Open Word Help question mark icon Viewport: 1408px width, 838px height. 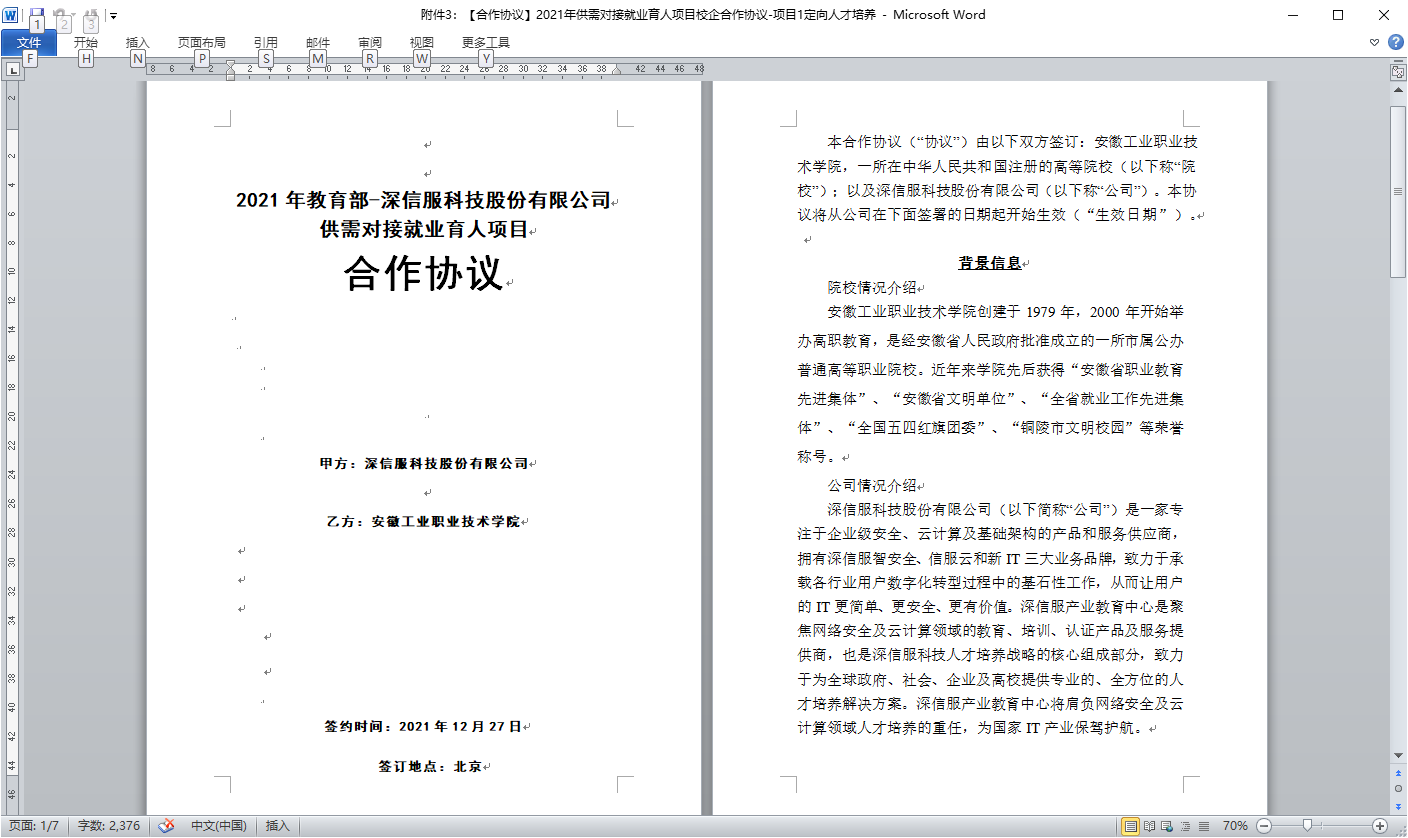click(x=1396, y=42)
